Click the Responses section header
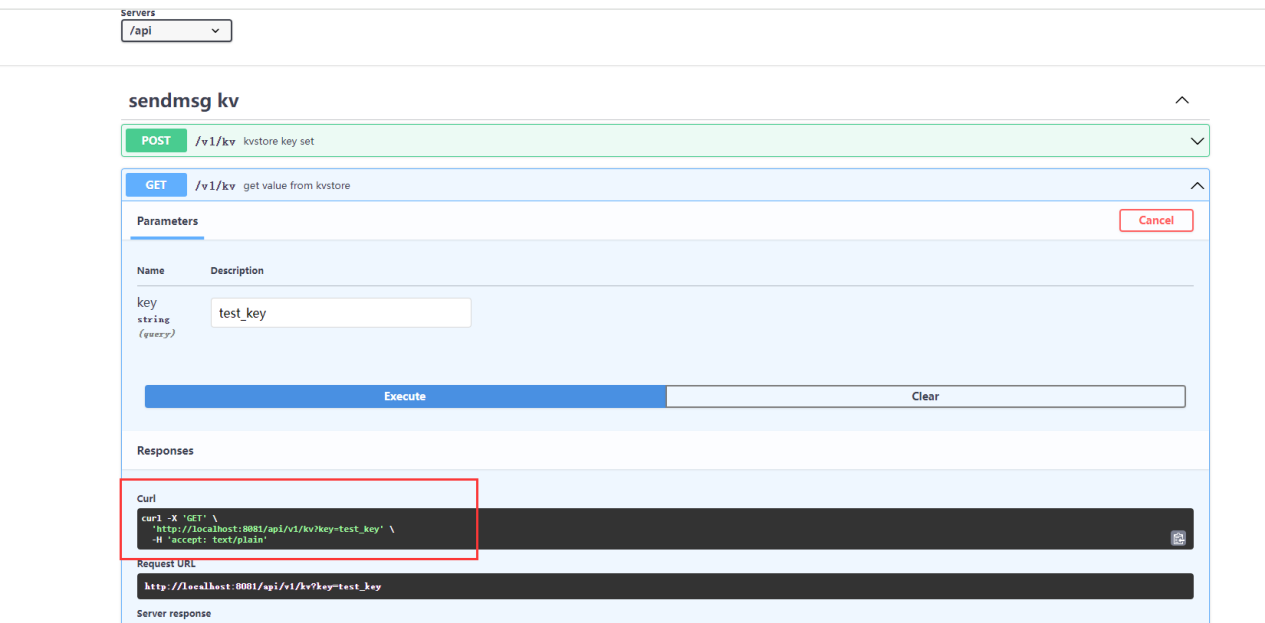The image size is (1265, 623). click(x=165, y=451)
